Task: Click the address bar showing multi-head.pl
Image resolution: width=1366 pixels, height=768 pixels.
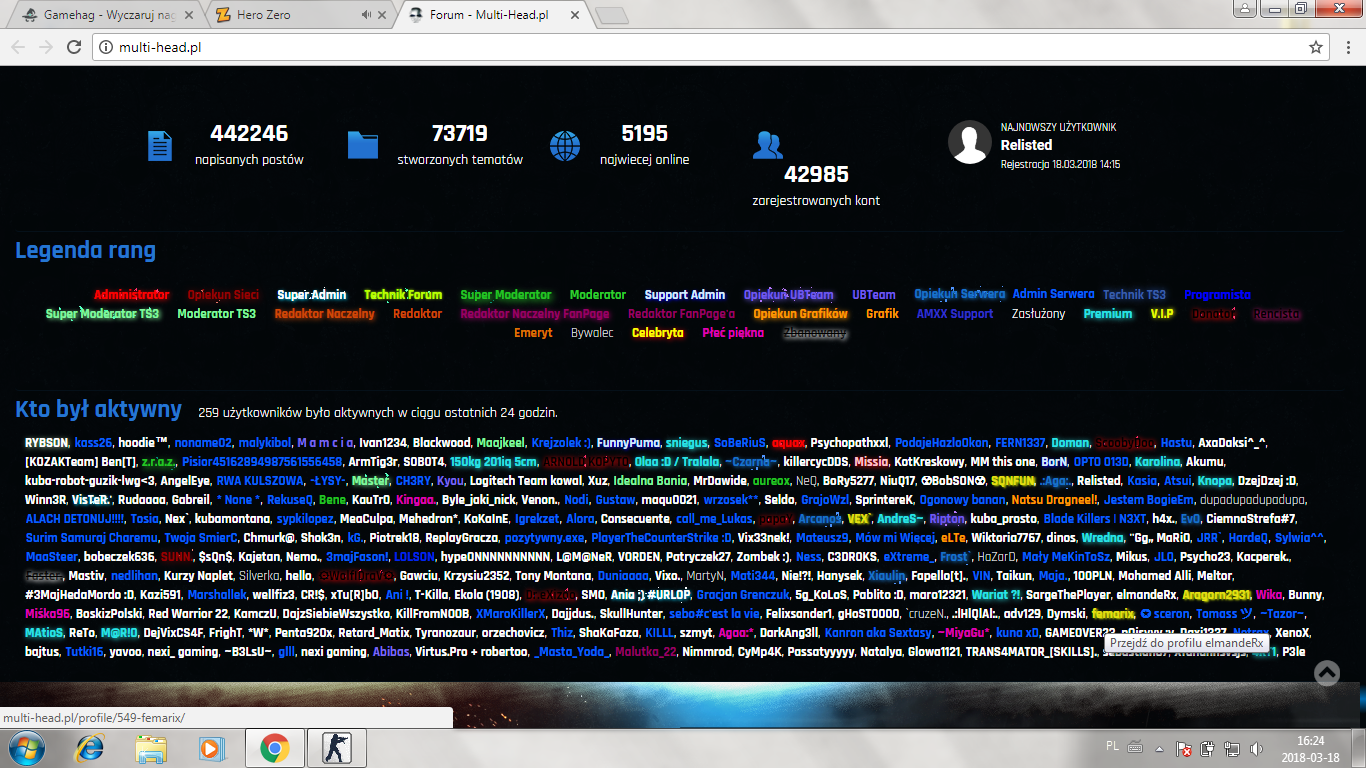Action: point(700,47)
